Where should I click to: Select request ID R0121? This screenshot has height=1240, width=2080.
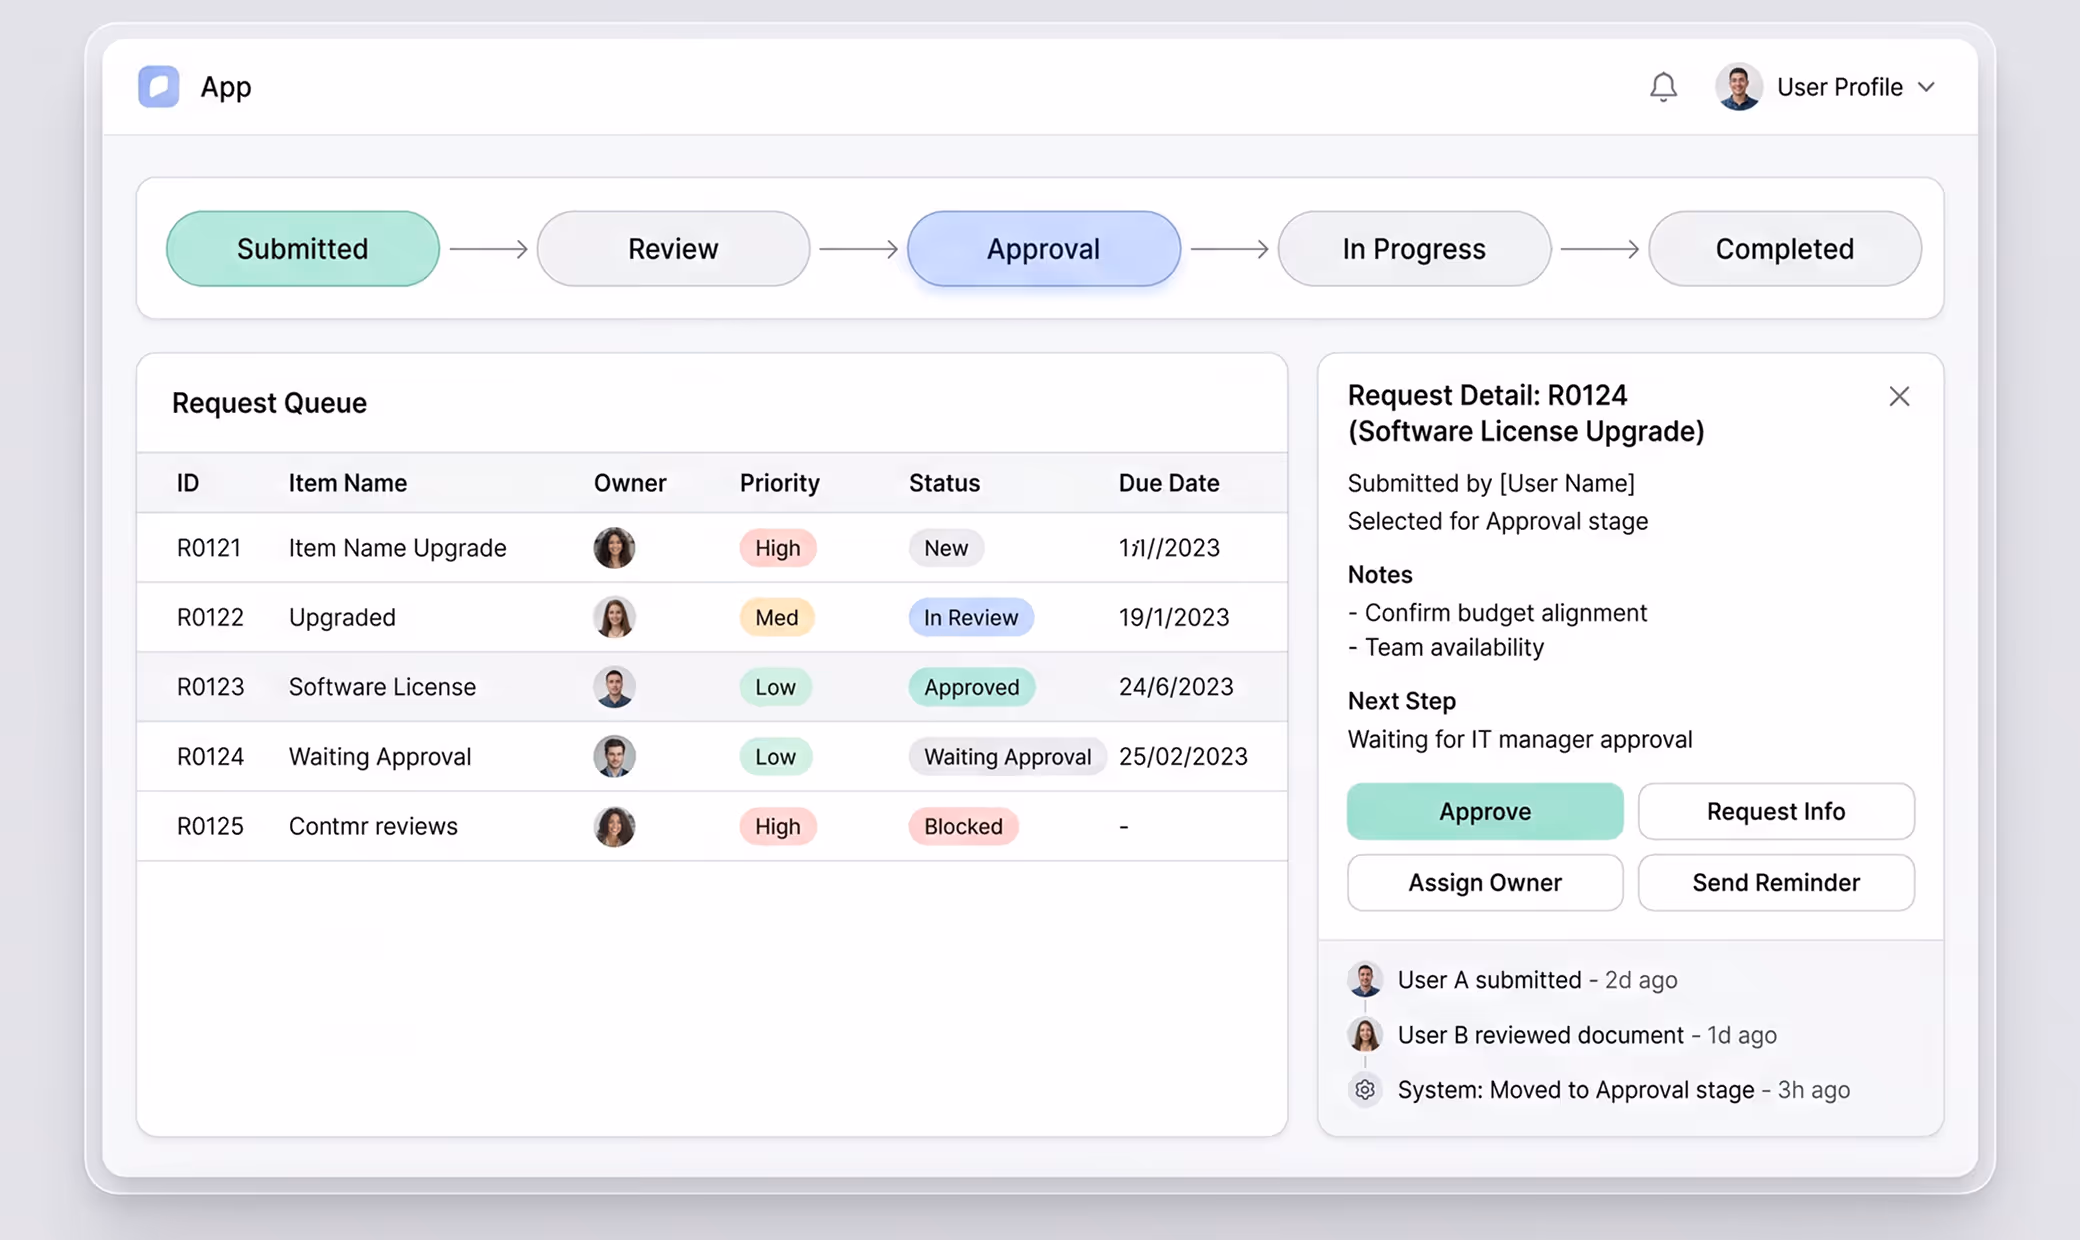tap(209, 548)
